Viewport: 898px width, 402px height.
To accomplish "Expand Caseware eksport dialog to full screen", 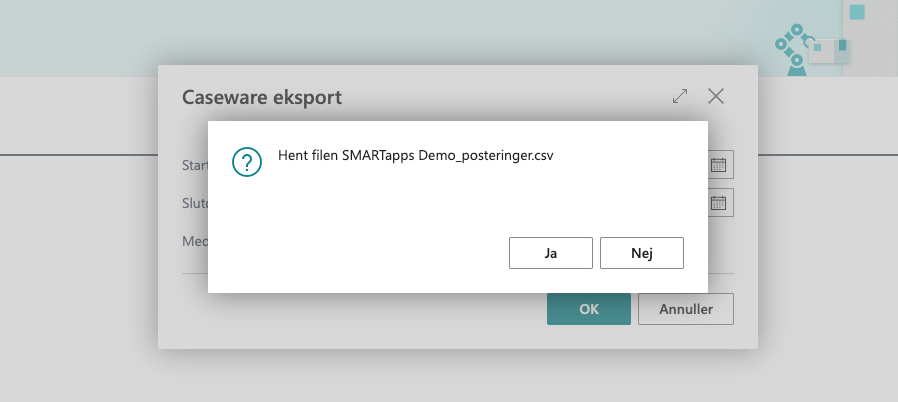I will pyautogui.click(x=680, y=97).
